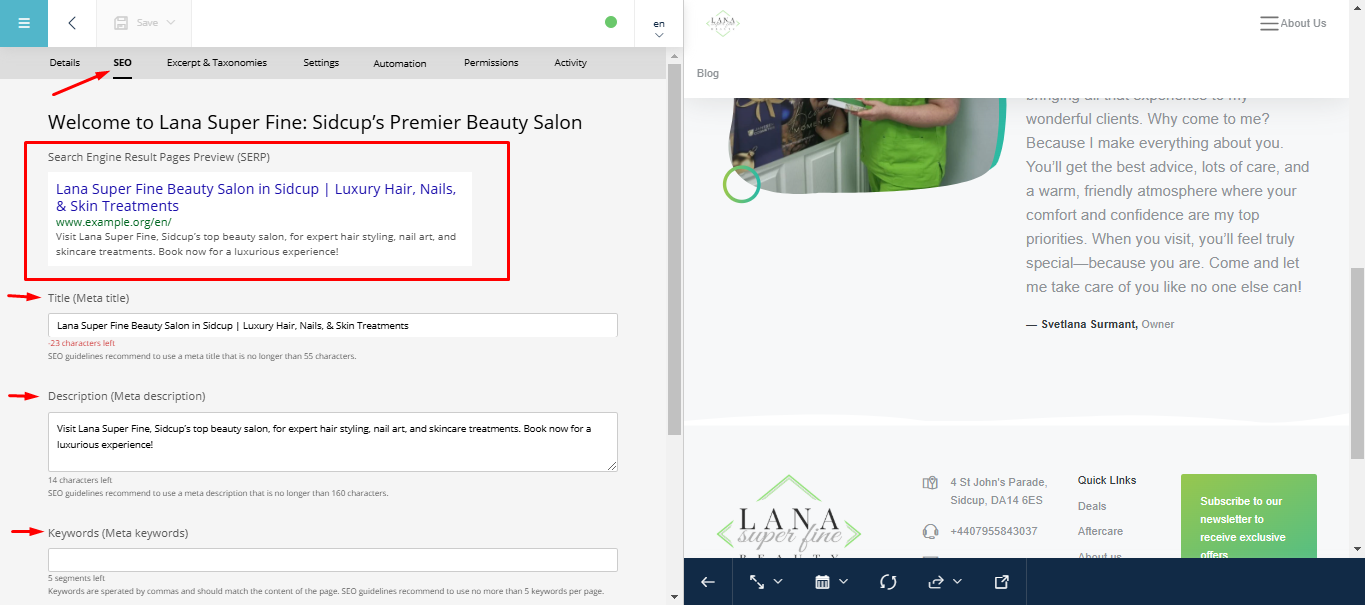The width and height of the screenshot is (1365, 605).
Task: Open the Excerpt & Taxonomies tab
Action: (217, 63)
